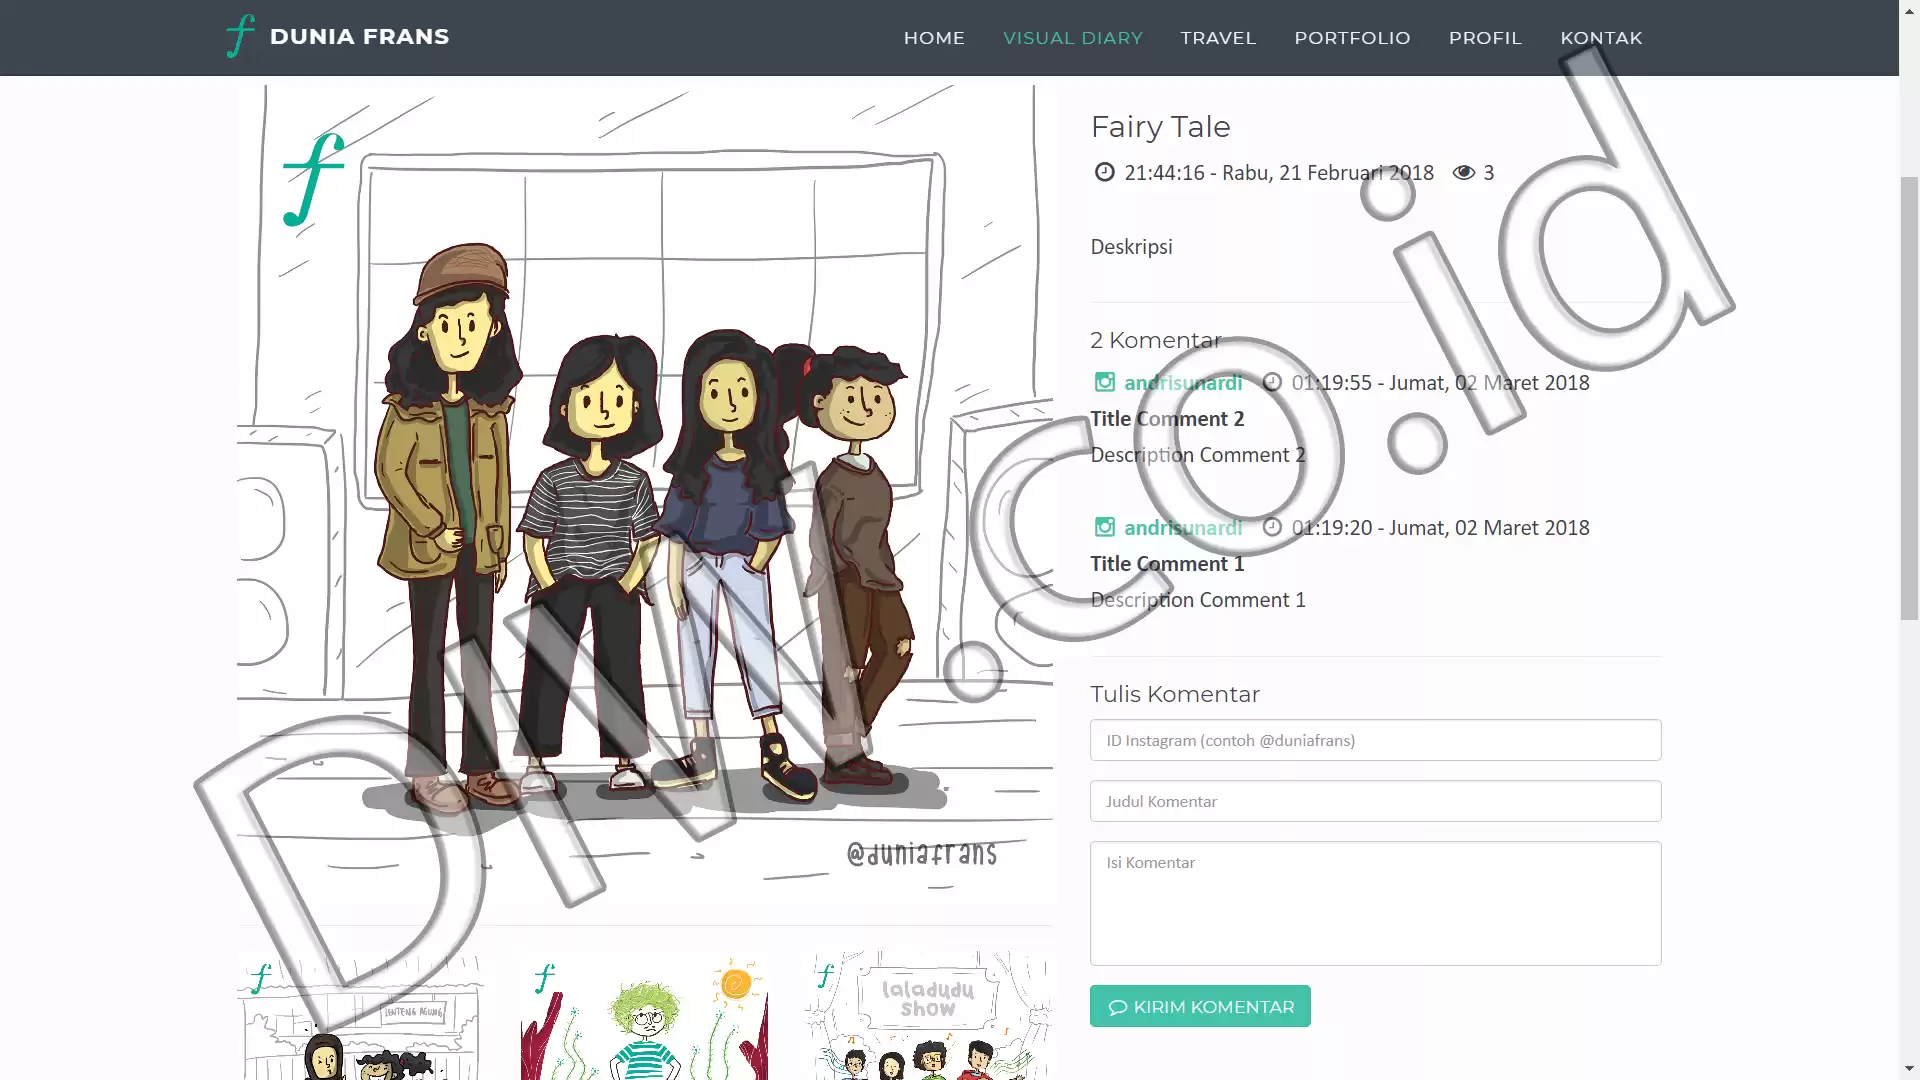Click Instagram icon on the 01:19:55 comment

(1104, 382)
